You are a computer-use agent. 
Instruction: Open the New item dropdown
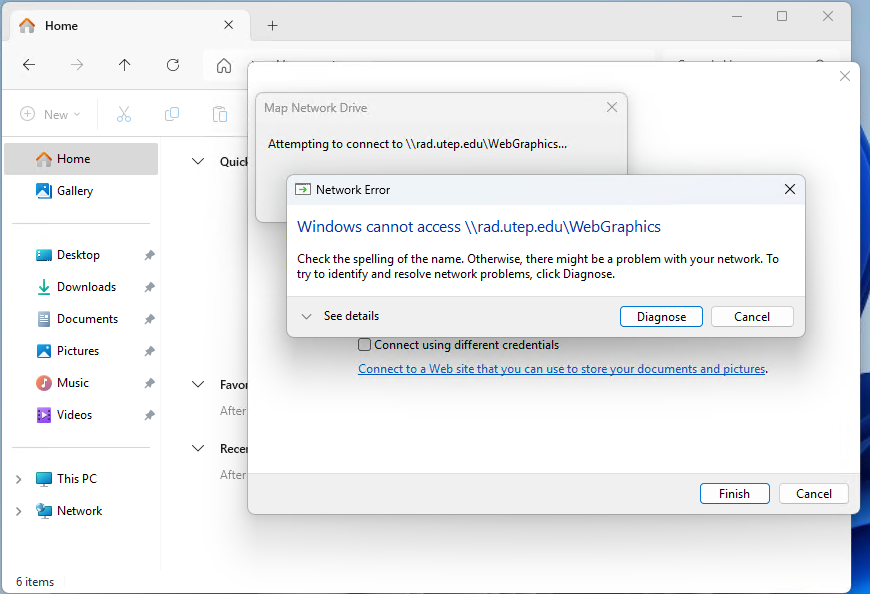pos(50,114)
